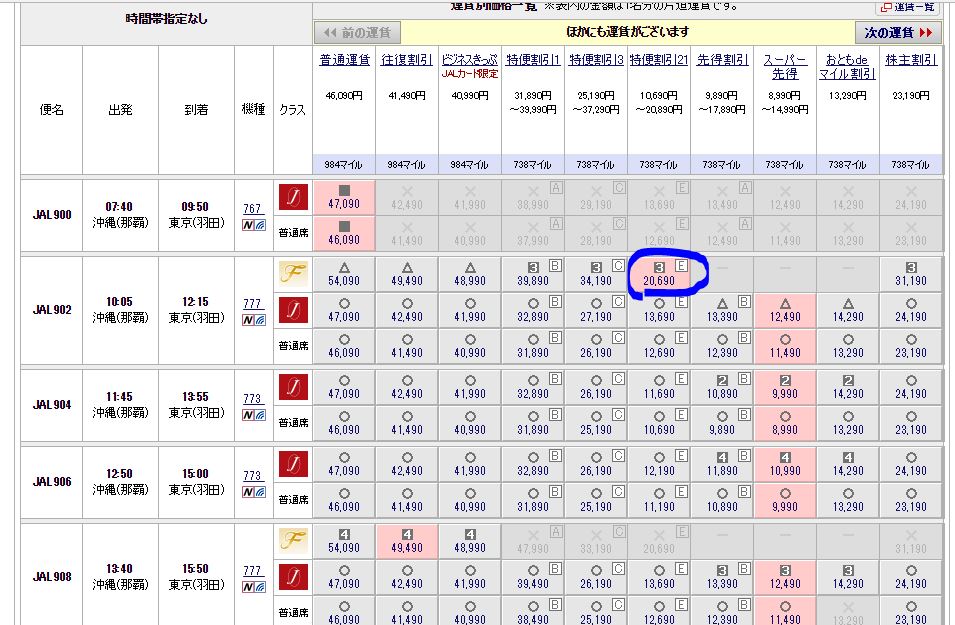The image size is (955, 625).
Task: Click the Class J icon for JAL904
Action: (x=293, y=387)
